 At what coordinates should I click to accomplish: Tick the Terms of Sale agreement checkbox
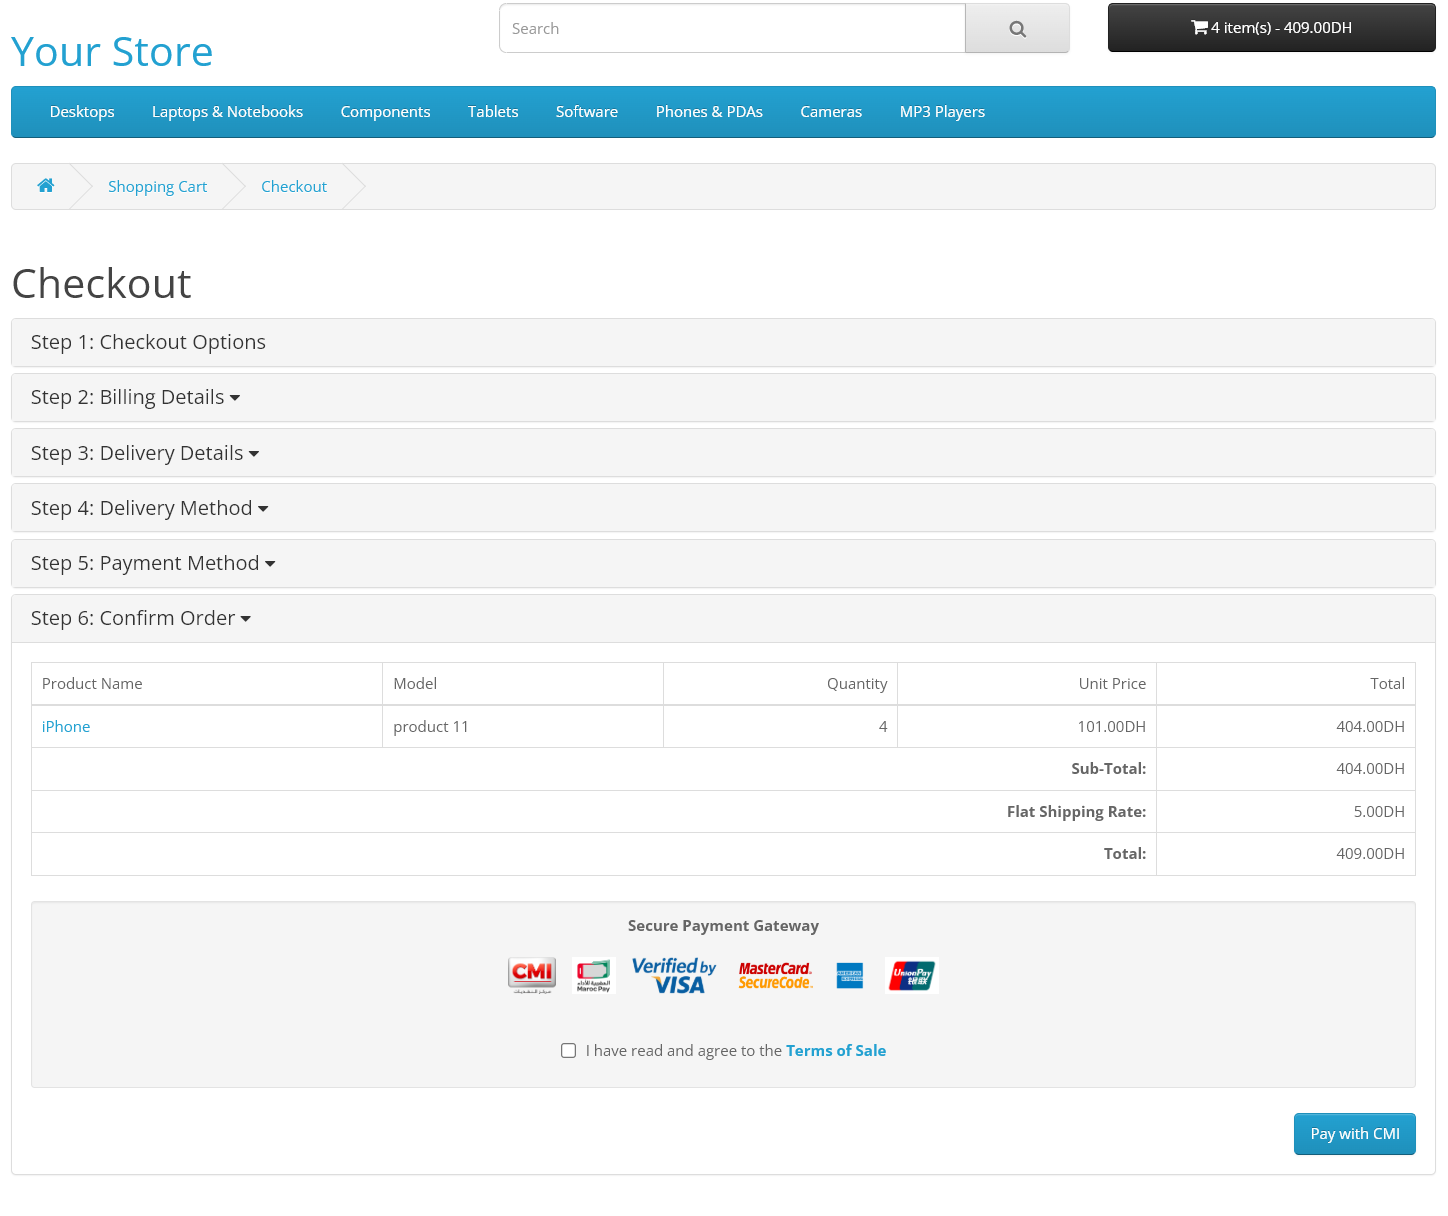click(569, 1051)
